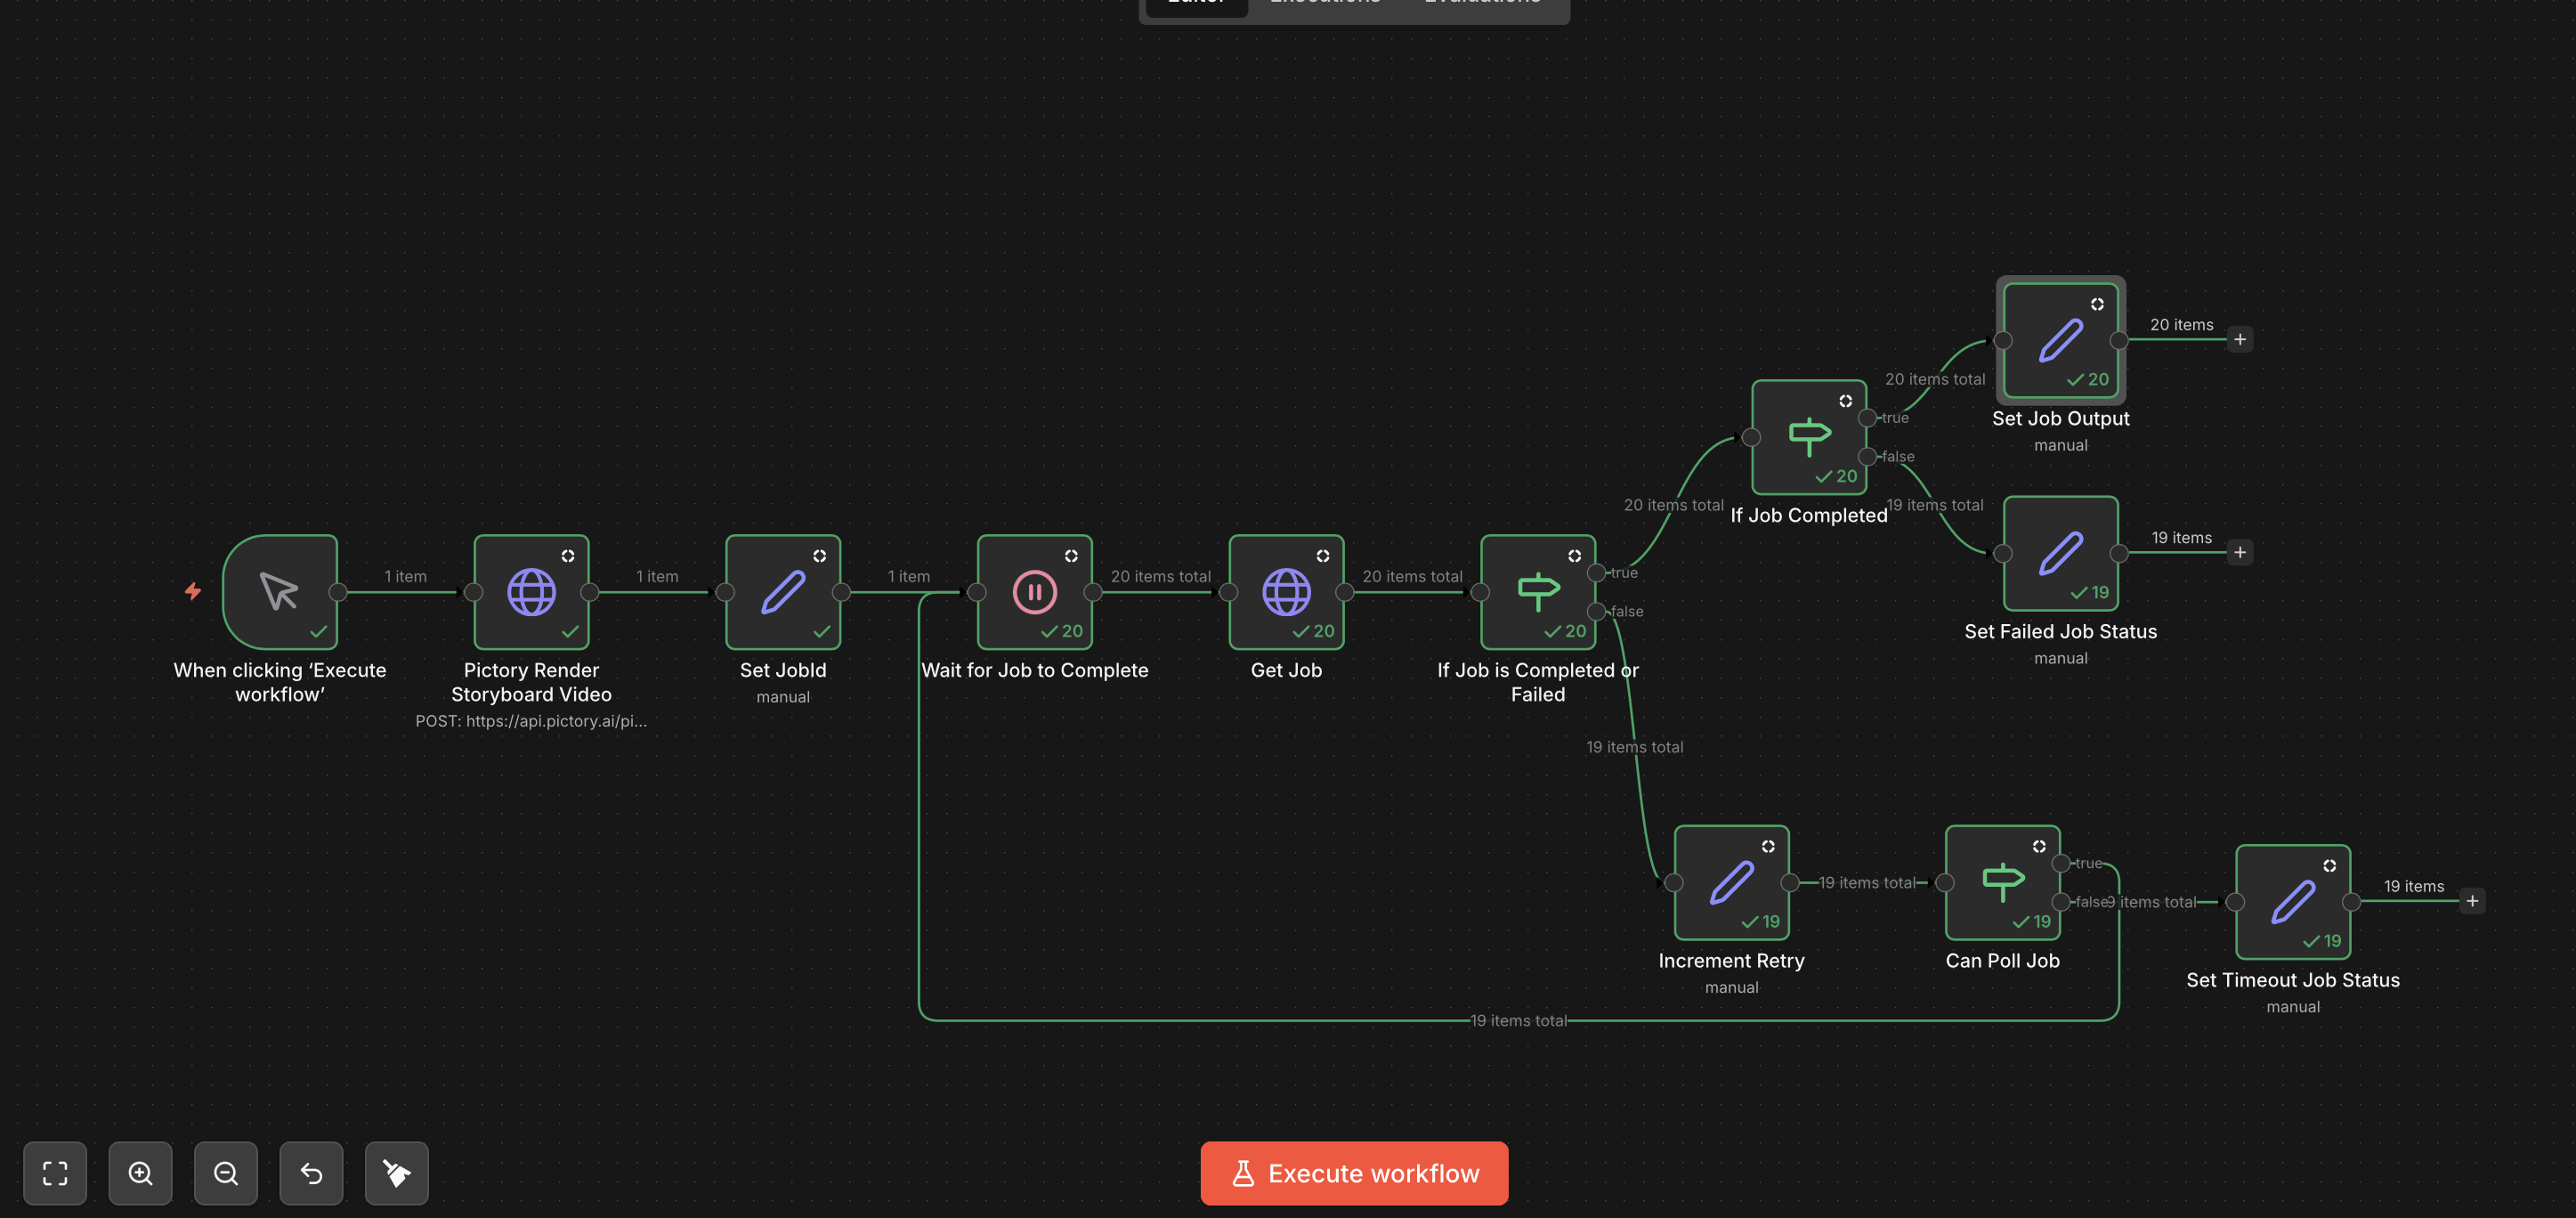Select the 'When clicking Execute workflow' trigger node
This screenshot has height=1218, width=2576.
pyautogui.click(x=280, y=592)
